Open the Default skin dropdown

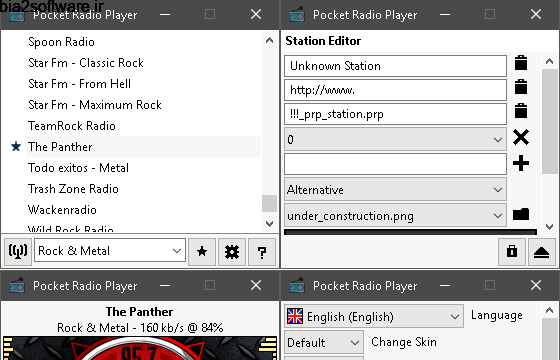coord(324,342)
